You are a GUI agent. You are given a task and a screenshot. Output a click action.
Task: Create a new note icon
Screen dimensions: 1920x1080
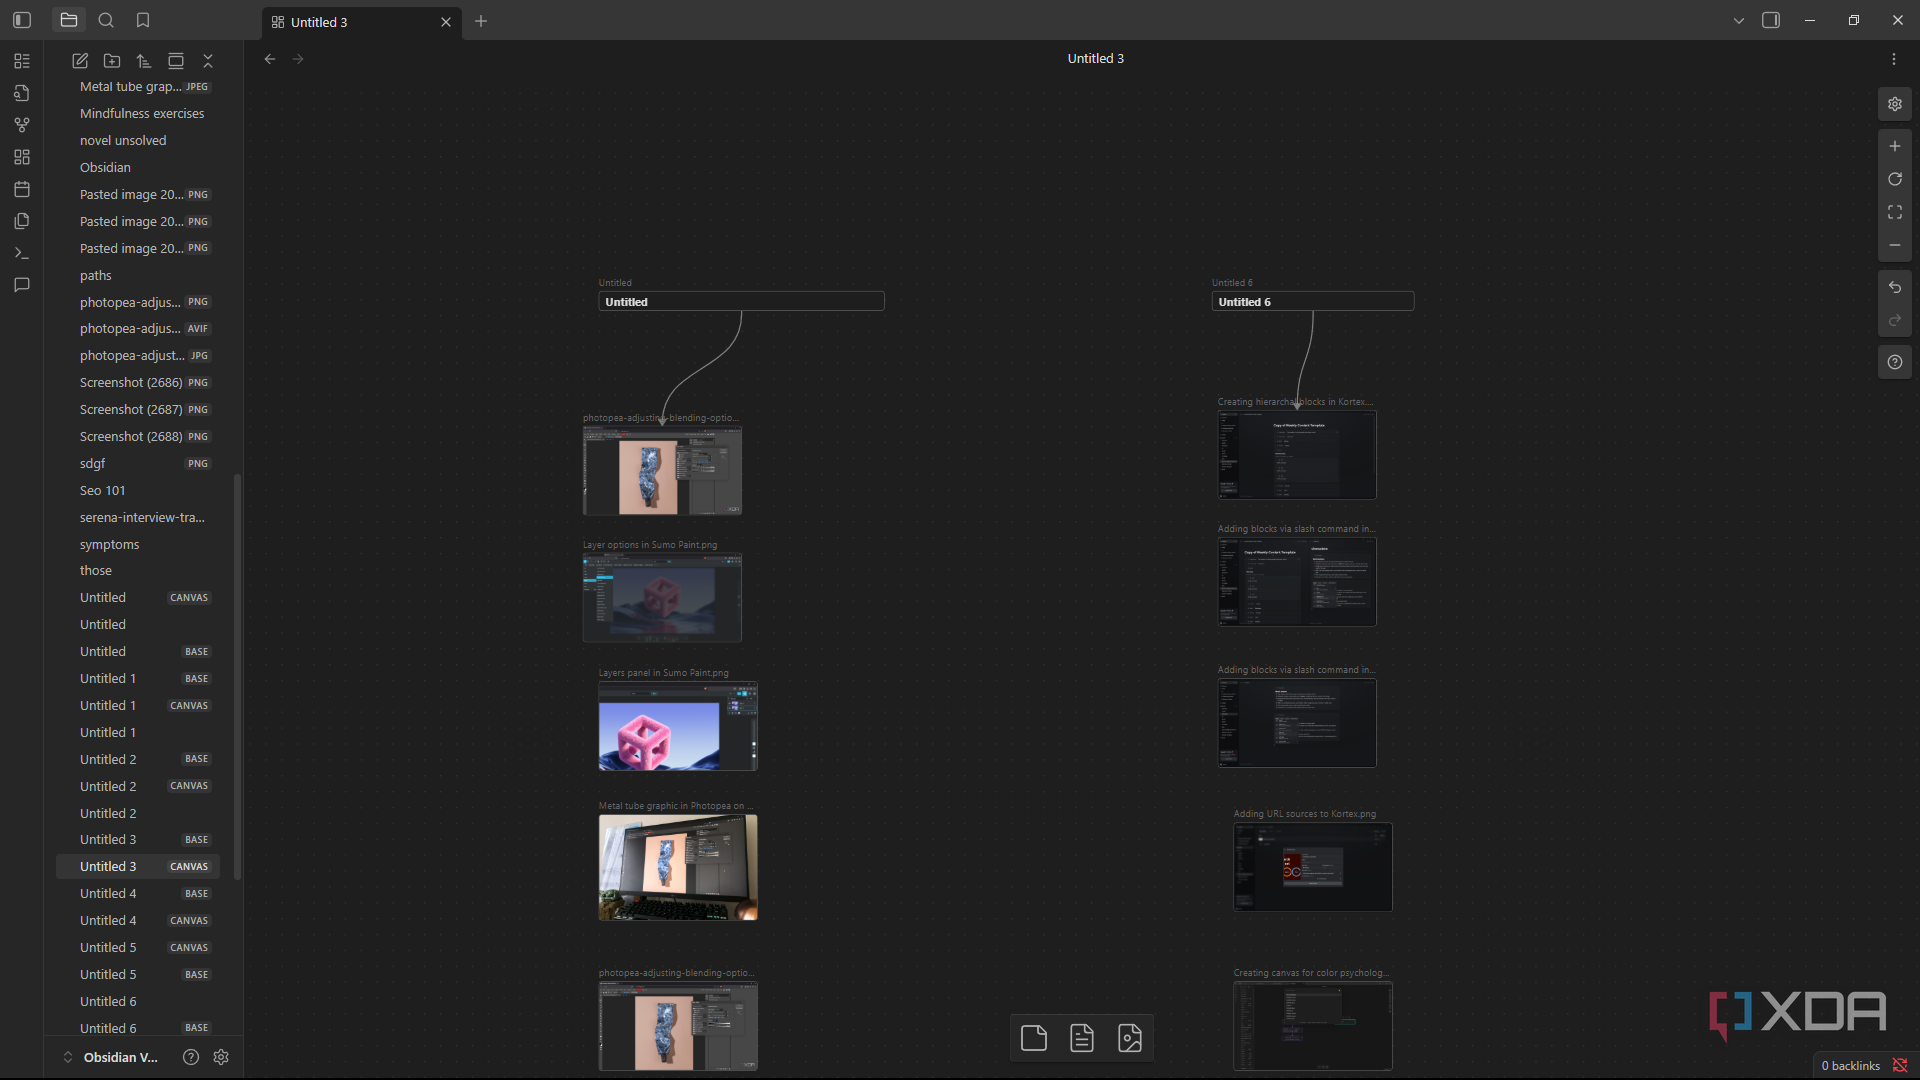click(x=80, y=61)
